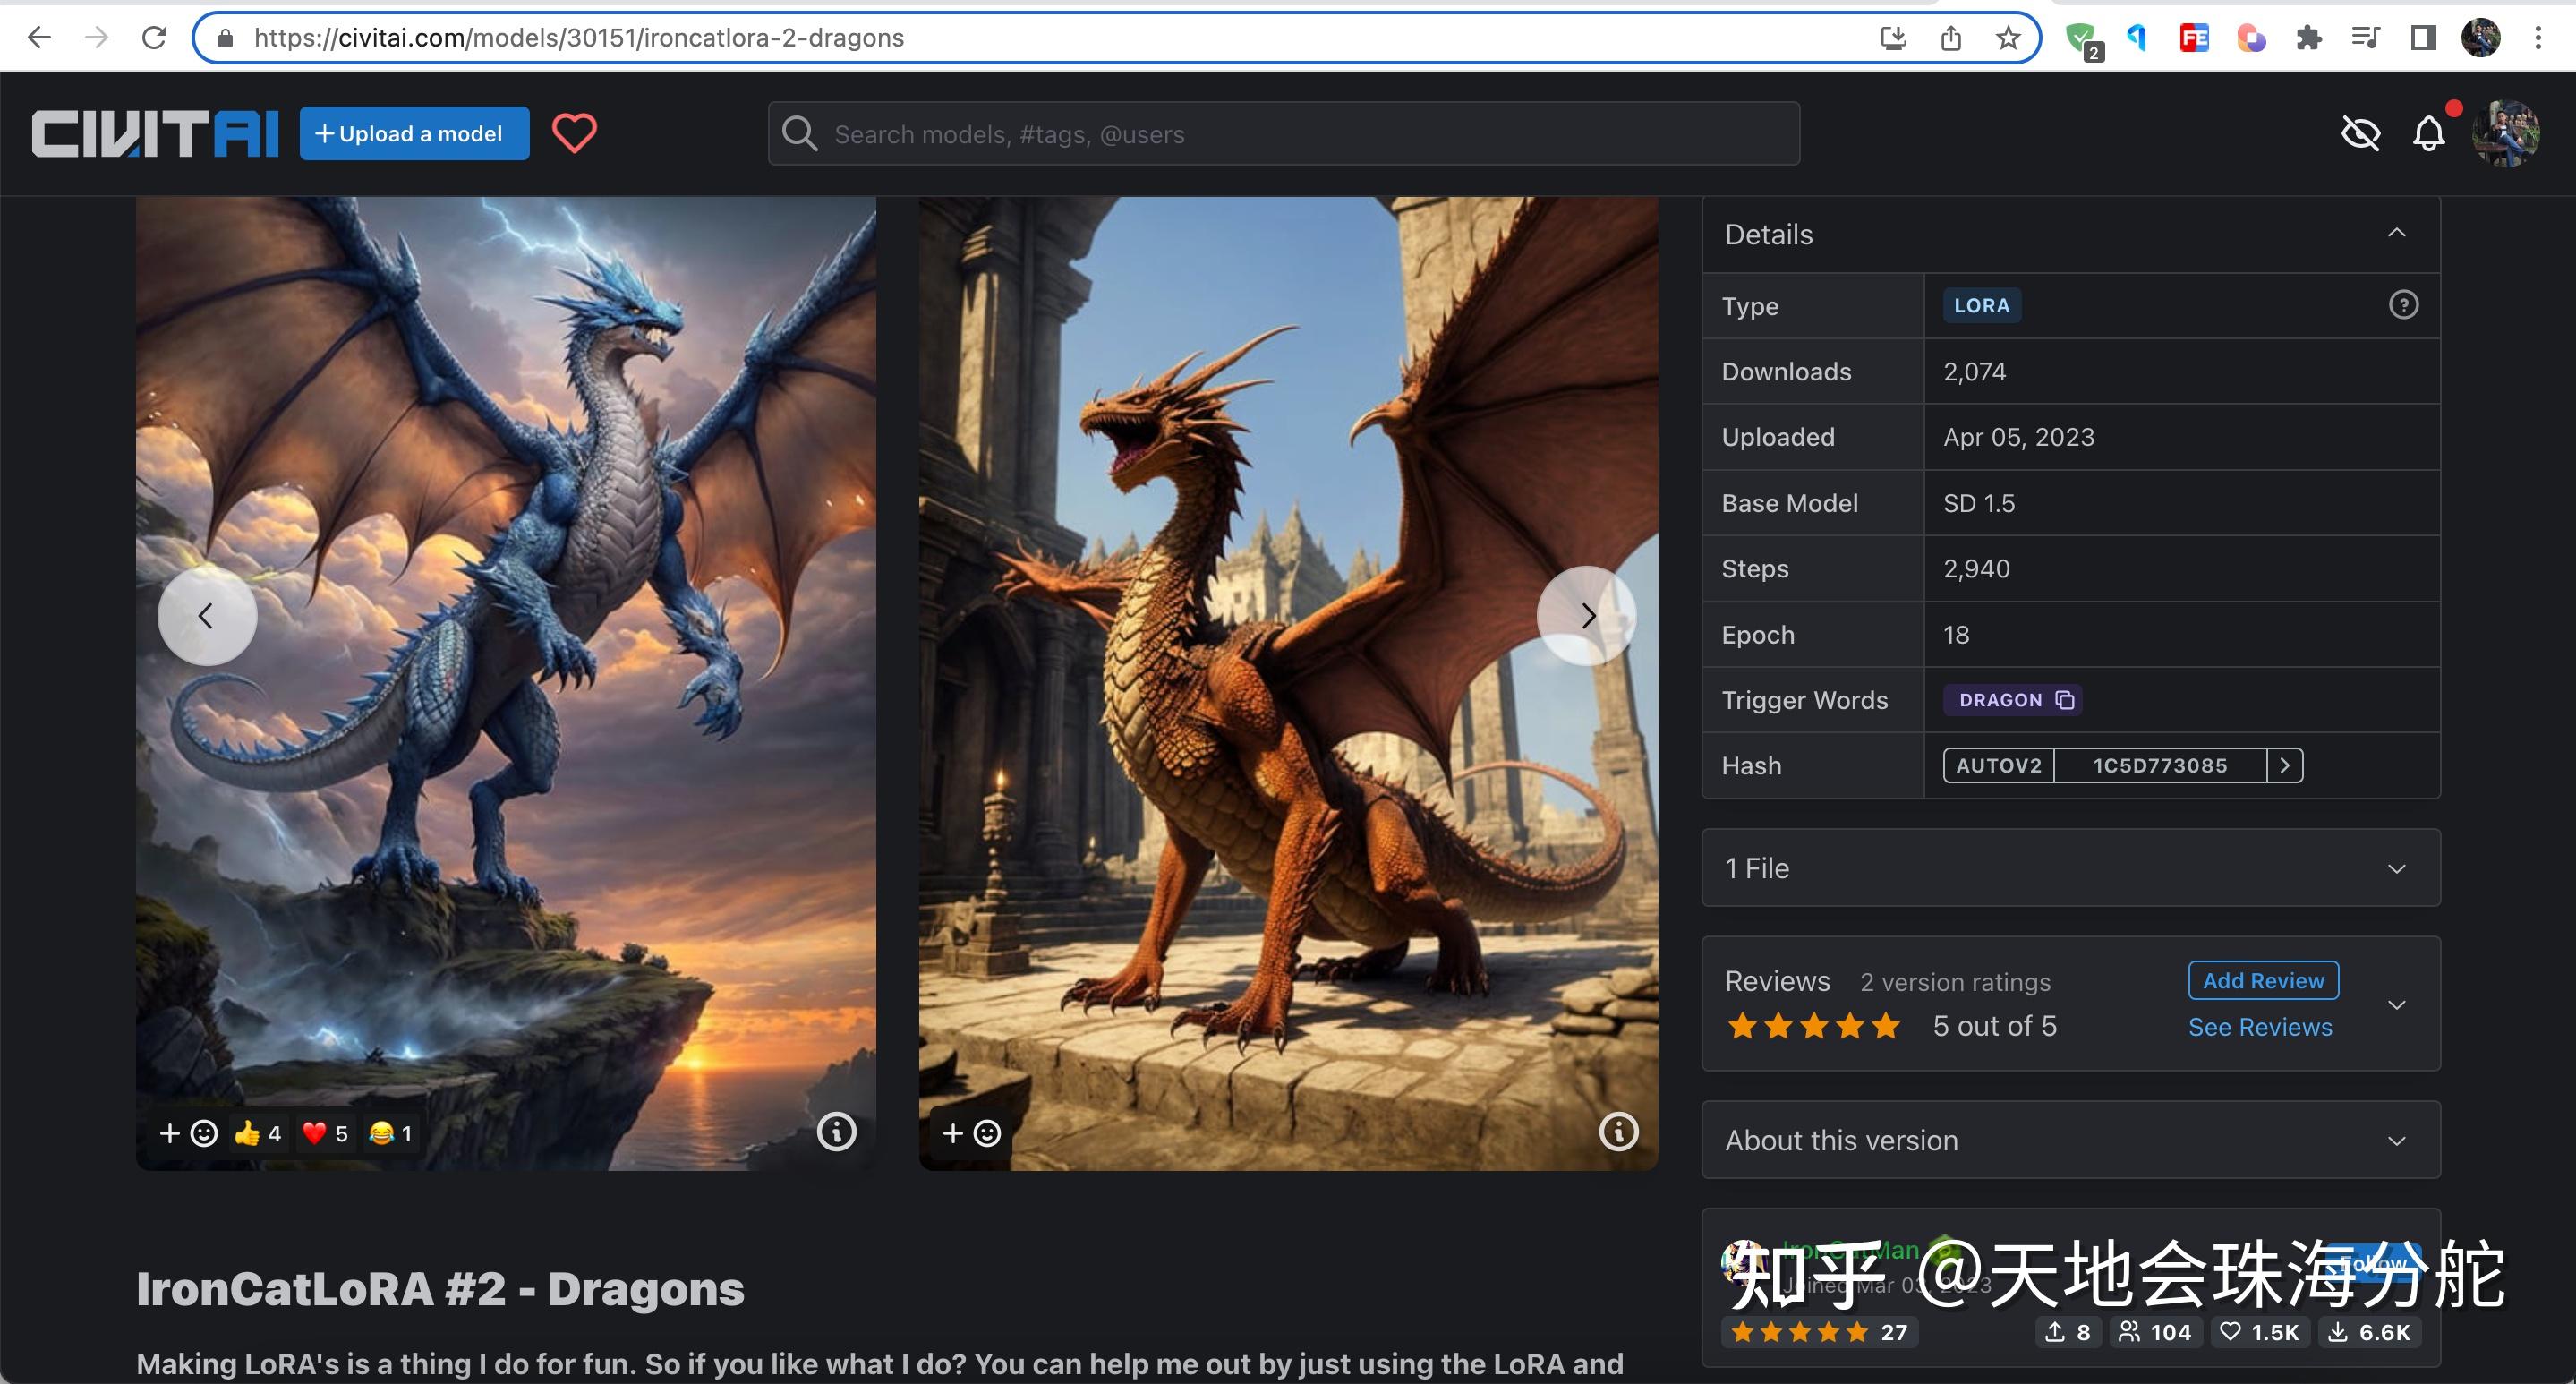
Task: Toggle heart reaction on blue dragon image
Action: 326,1133
